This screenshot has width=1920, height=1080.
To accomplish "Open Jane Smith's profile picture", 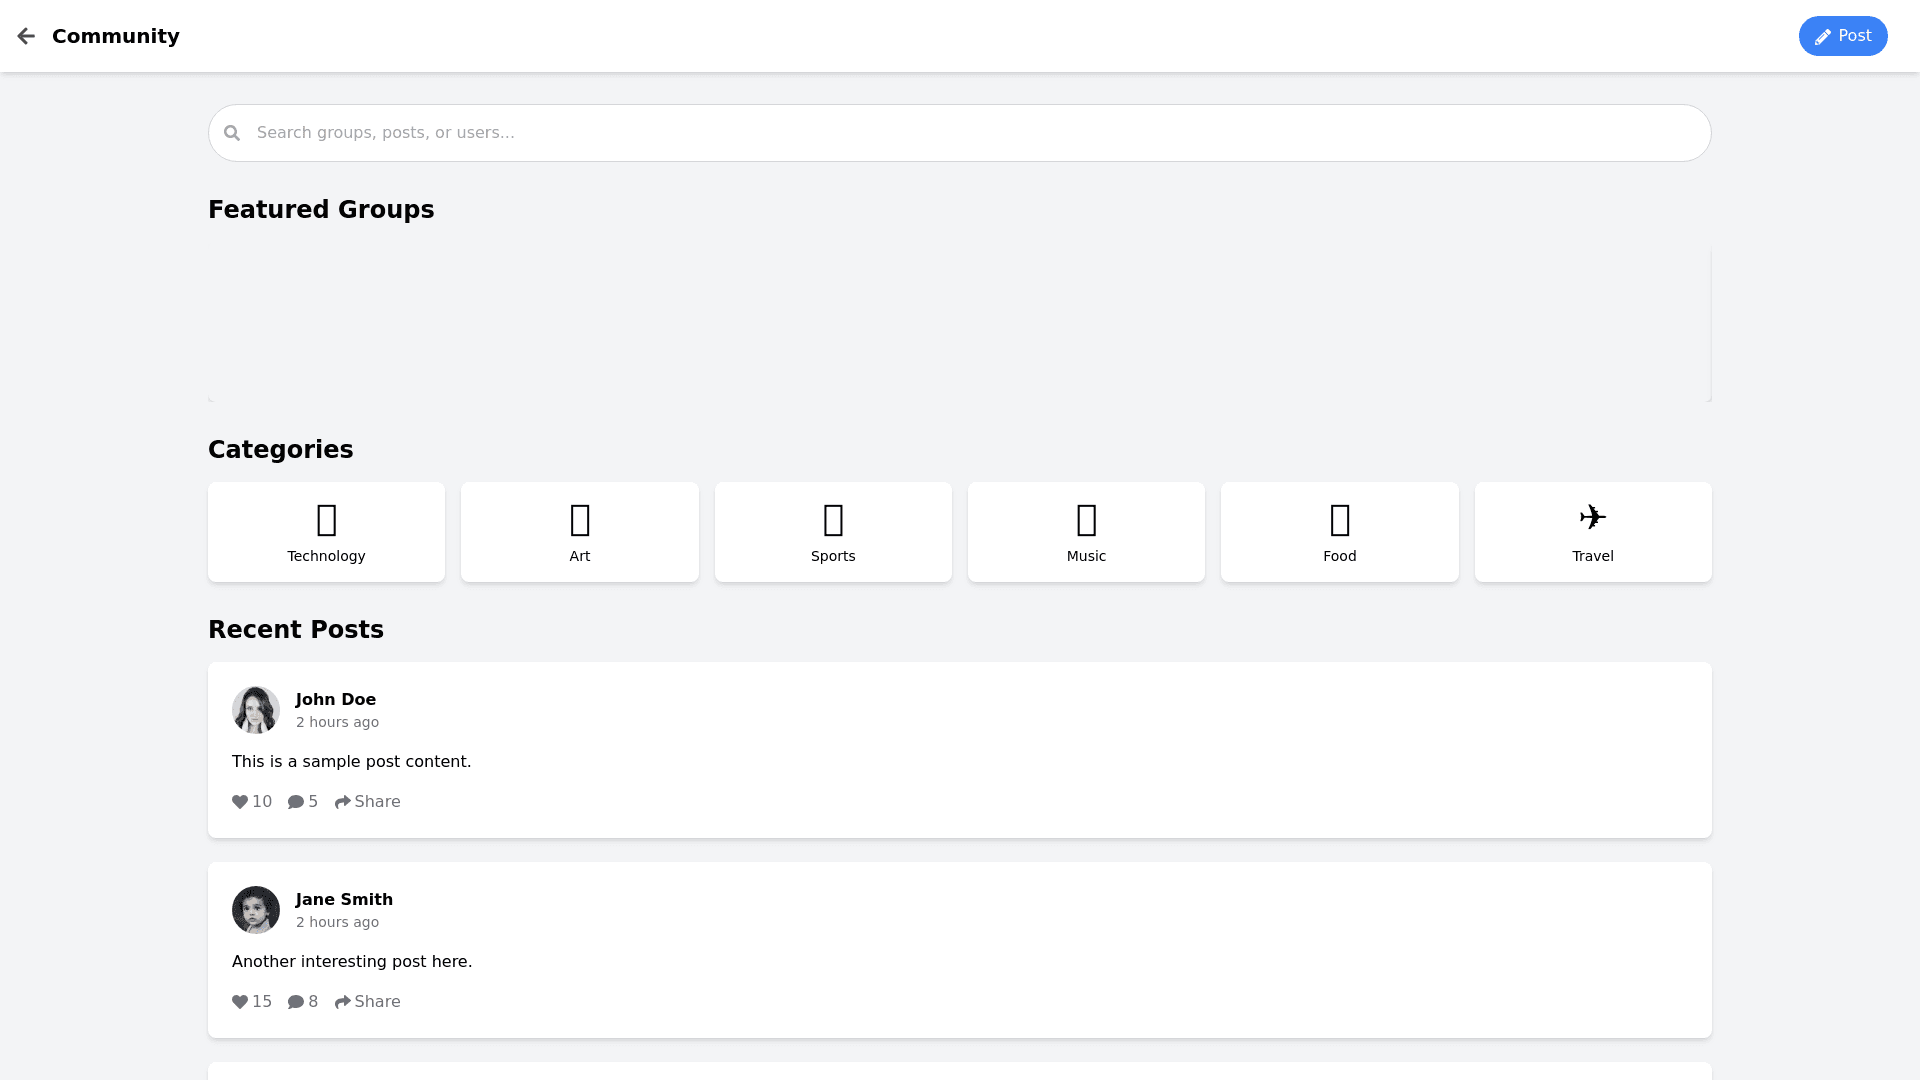I will tap(256, 910).
